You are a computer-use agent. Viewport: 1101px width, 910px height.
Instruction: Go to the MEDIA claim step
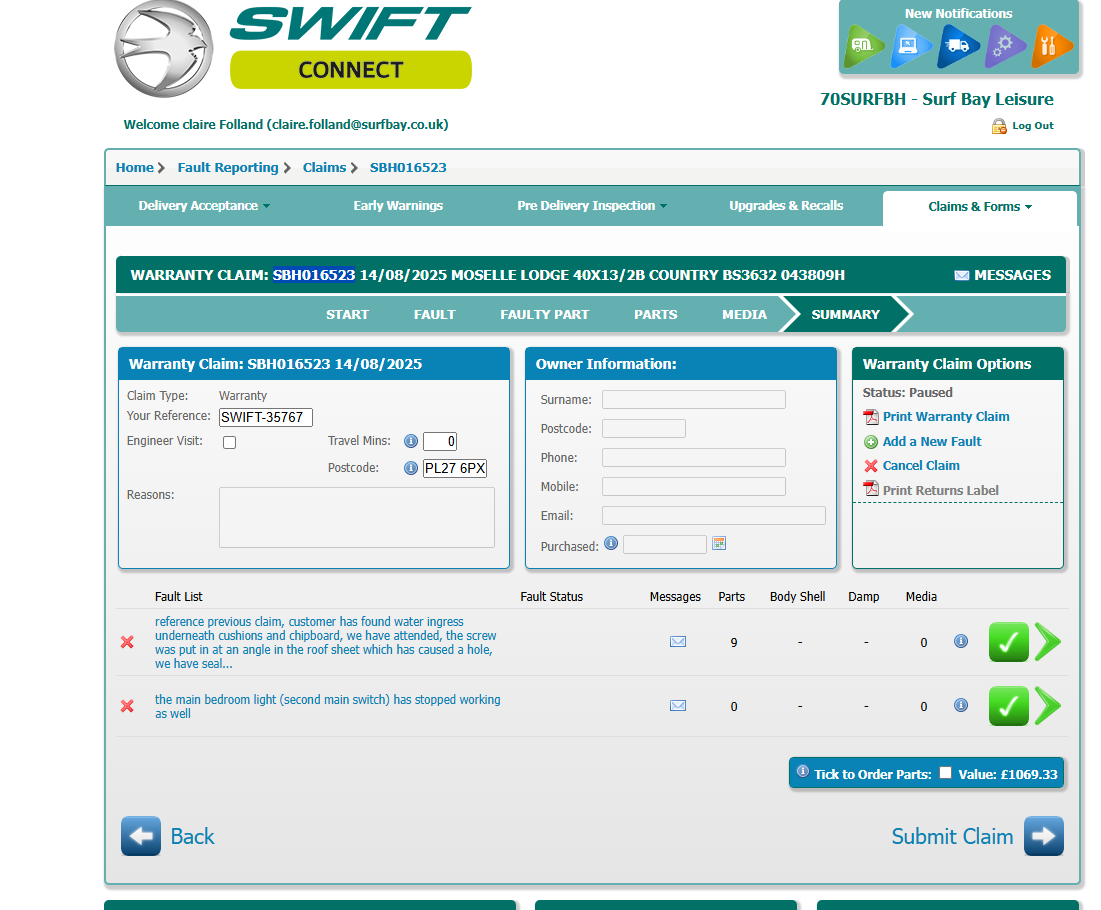[x=744, y=315]
